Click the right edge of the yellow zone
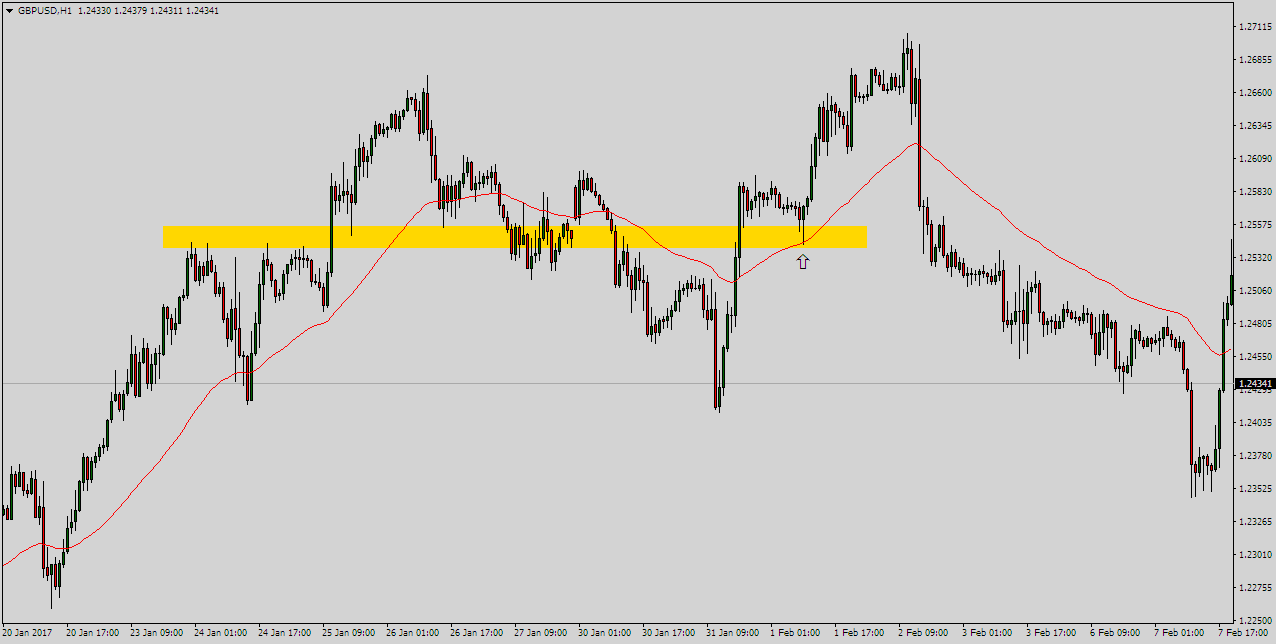 click(x=864, y=236)
